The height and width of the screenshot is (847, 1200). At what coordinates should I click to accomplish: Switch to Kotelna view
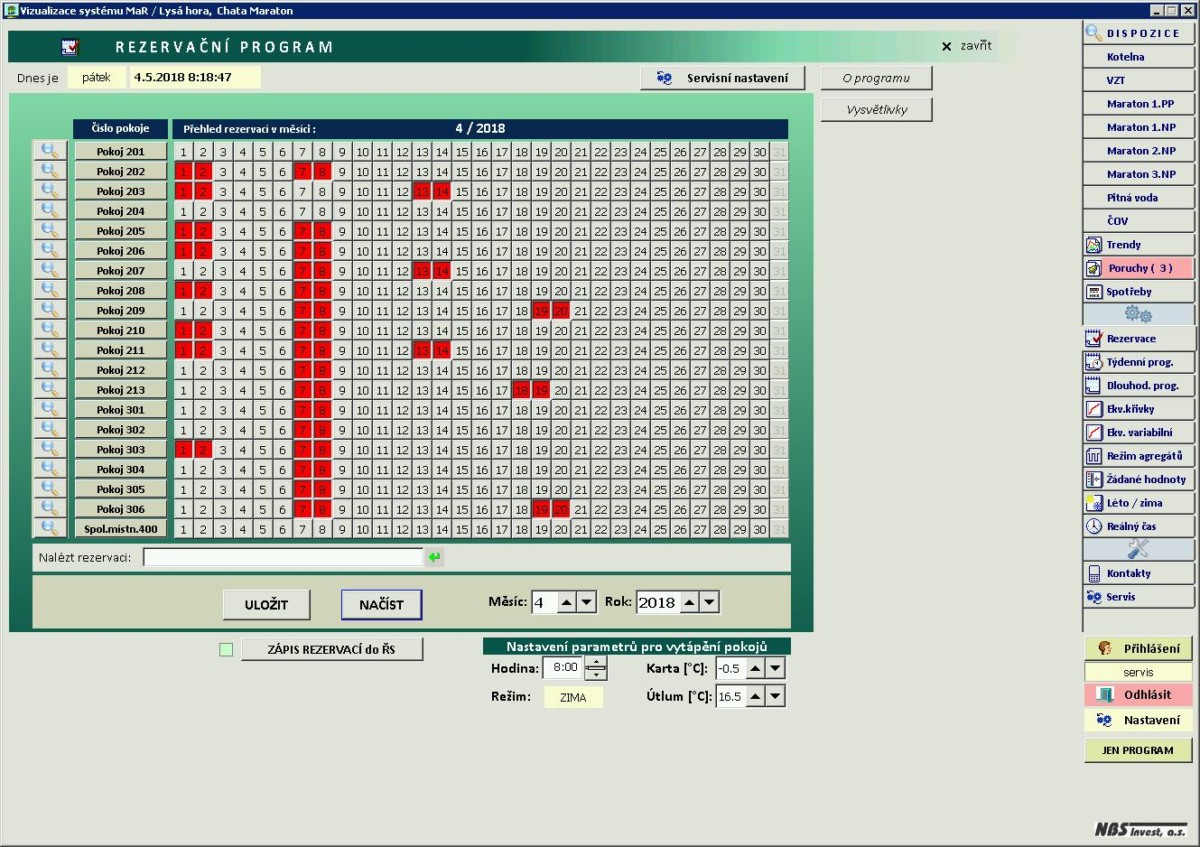[x=1138, y=57]
